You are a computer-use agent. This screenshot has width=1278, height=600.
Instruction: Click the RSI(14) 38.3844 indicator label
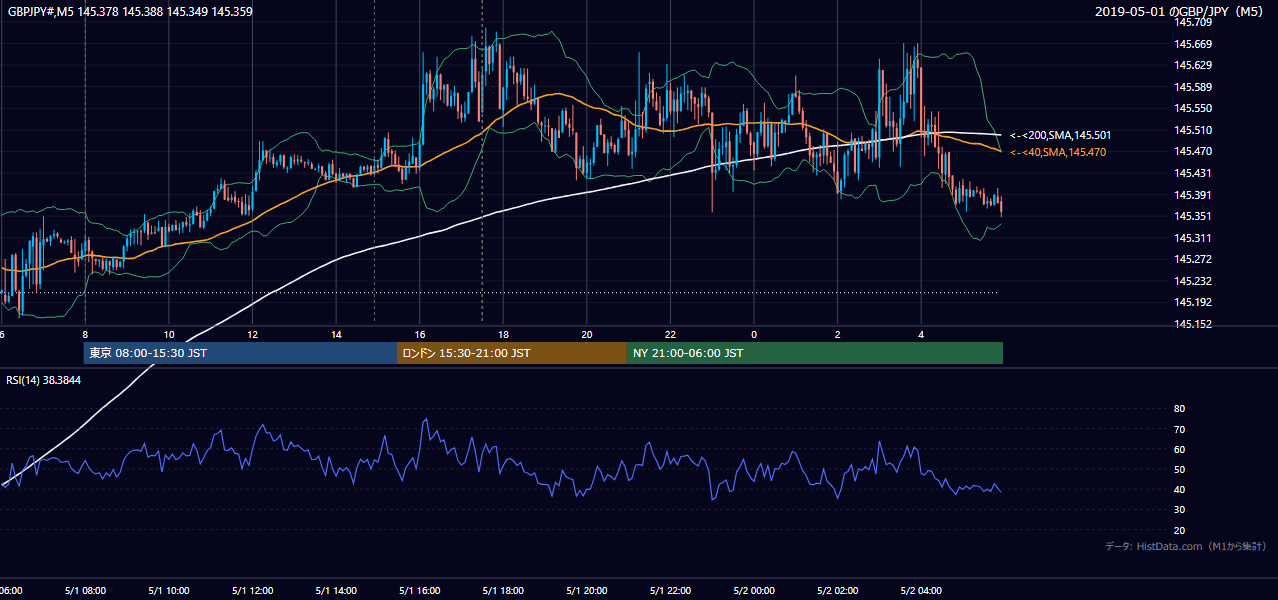[44, 380]
